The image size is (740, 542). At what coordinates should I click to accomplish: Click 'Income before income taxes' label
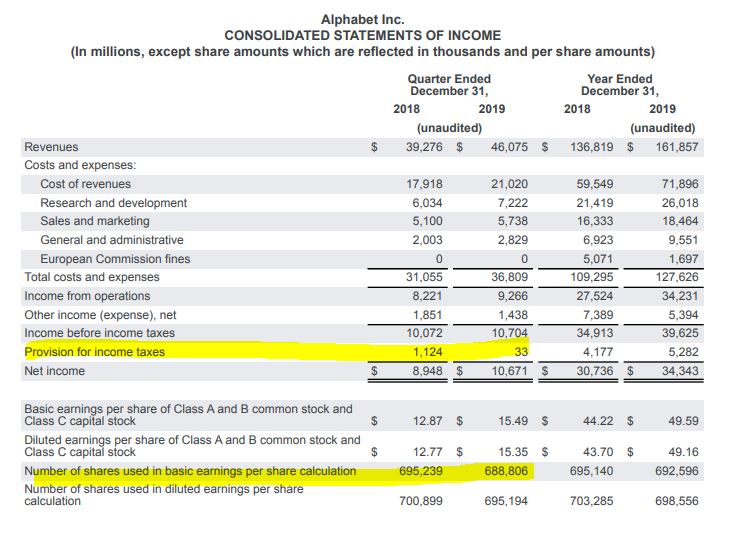[100, 333]
